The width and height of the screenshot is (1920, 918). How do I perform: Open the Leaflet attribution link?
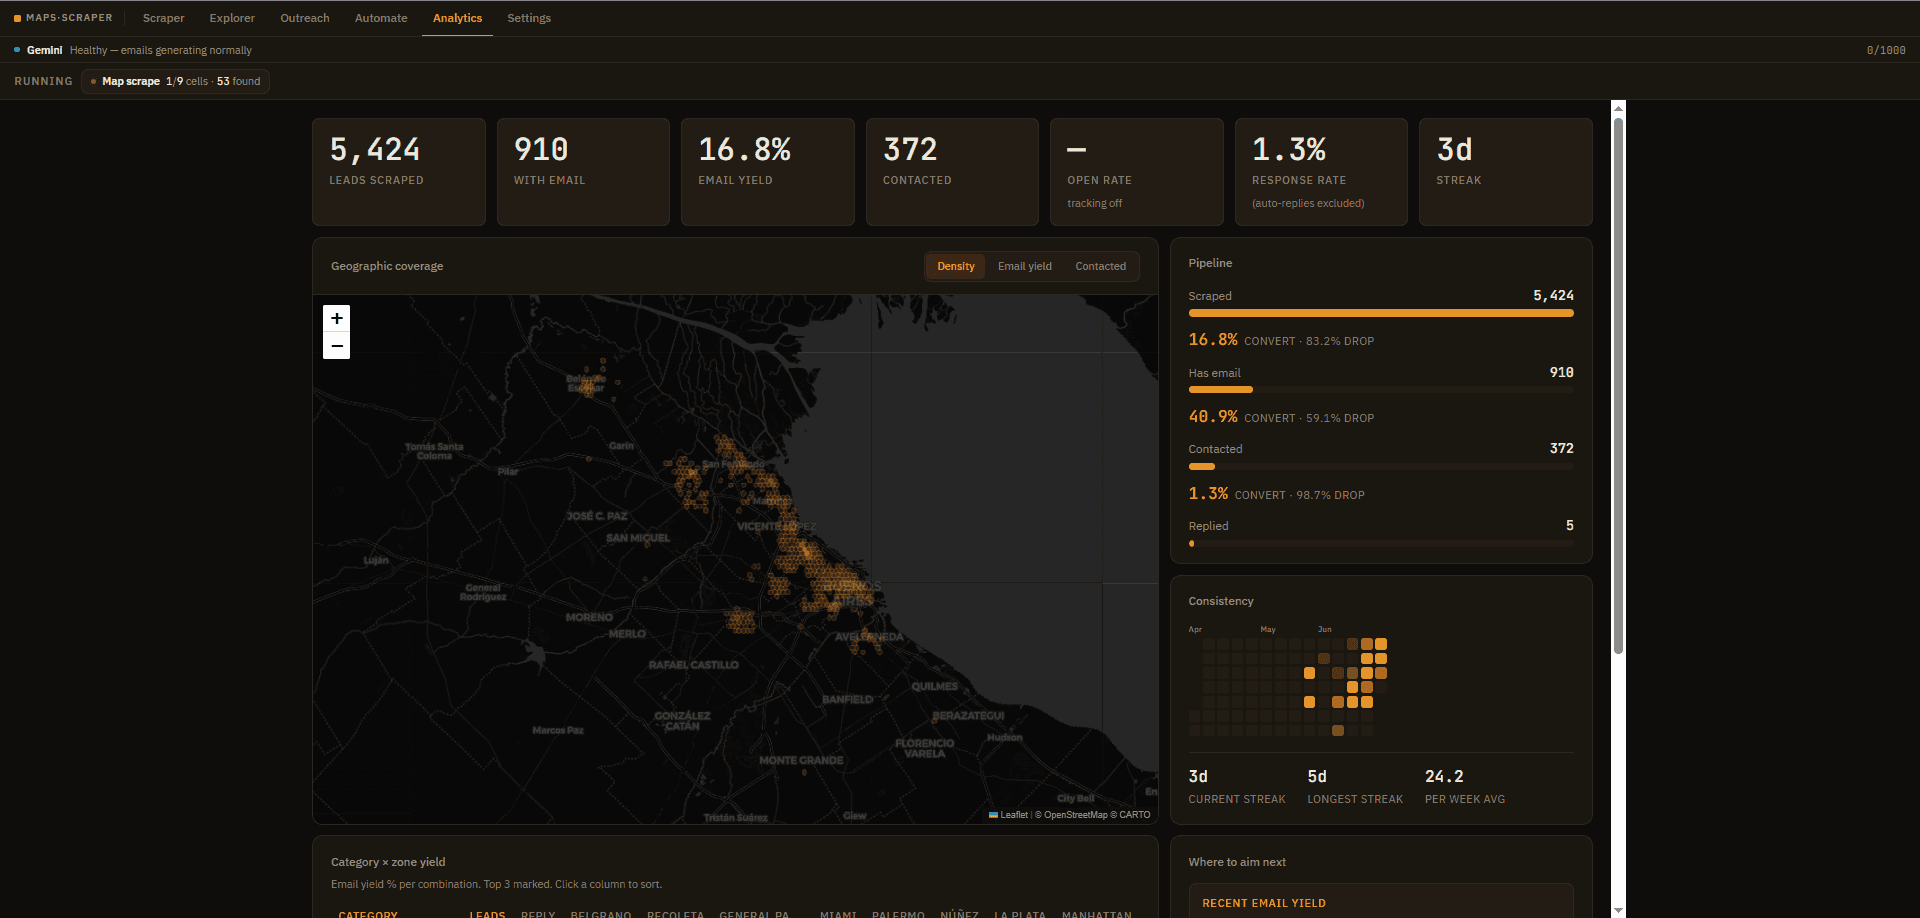click(1008, 815)
